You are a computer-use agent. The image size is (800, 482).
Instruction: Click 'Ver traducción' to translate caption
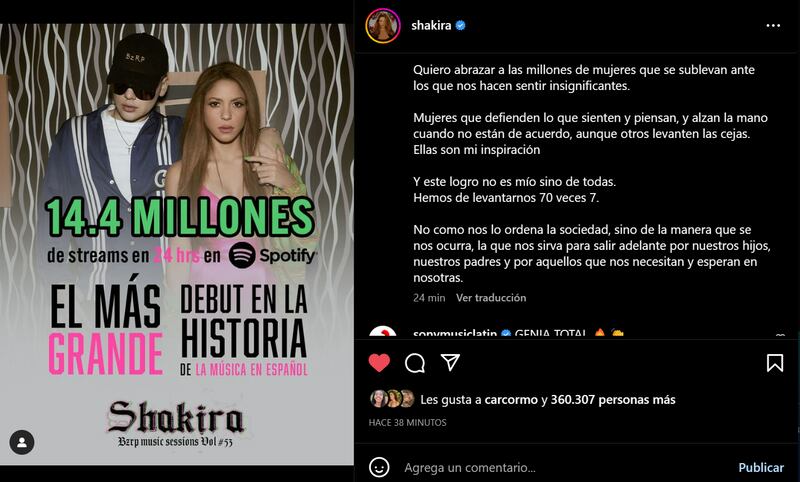[x=491, y=298]
